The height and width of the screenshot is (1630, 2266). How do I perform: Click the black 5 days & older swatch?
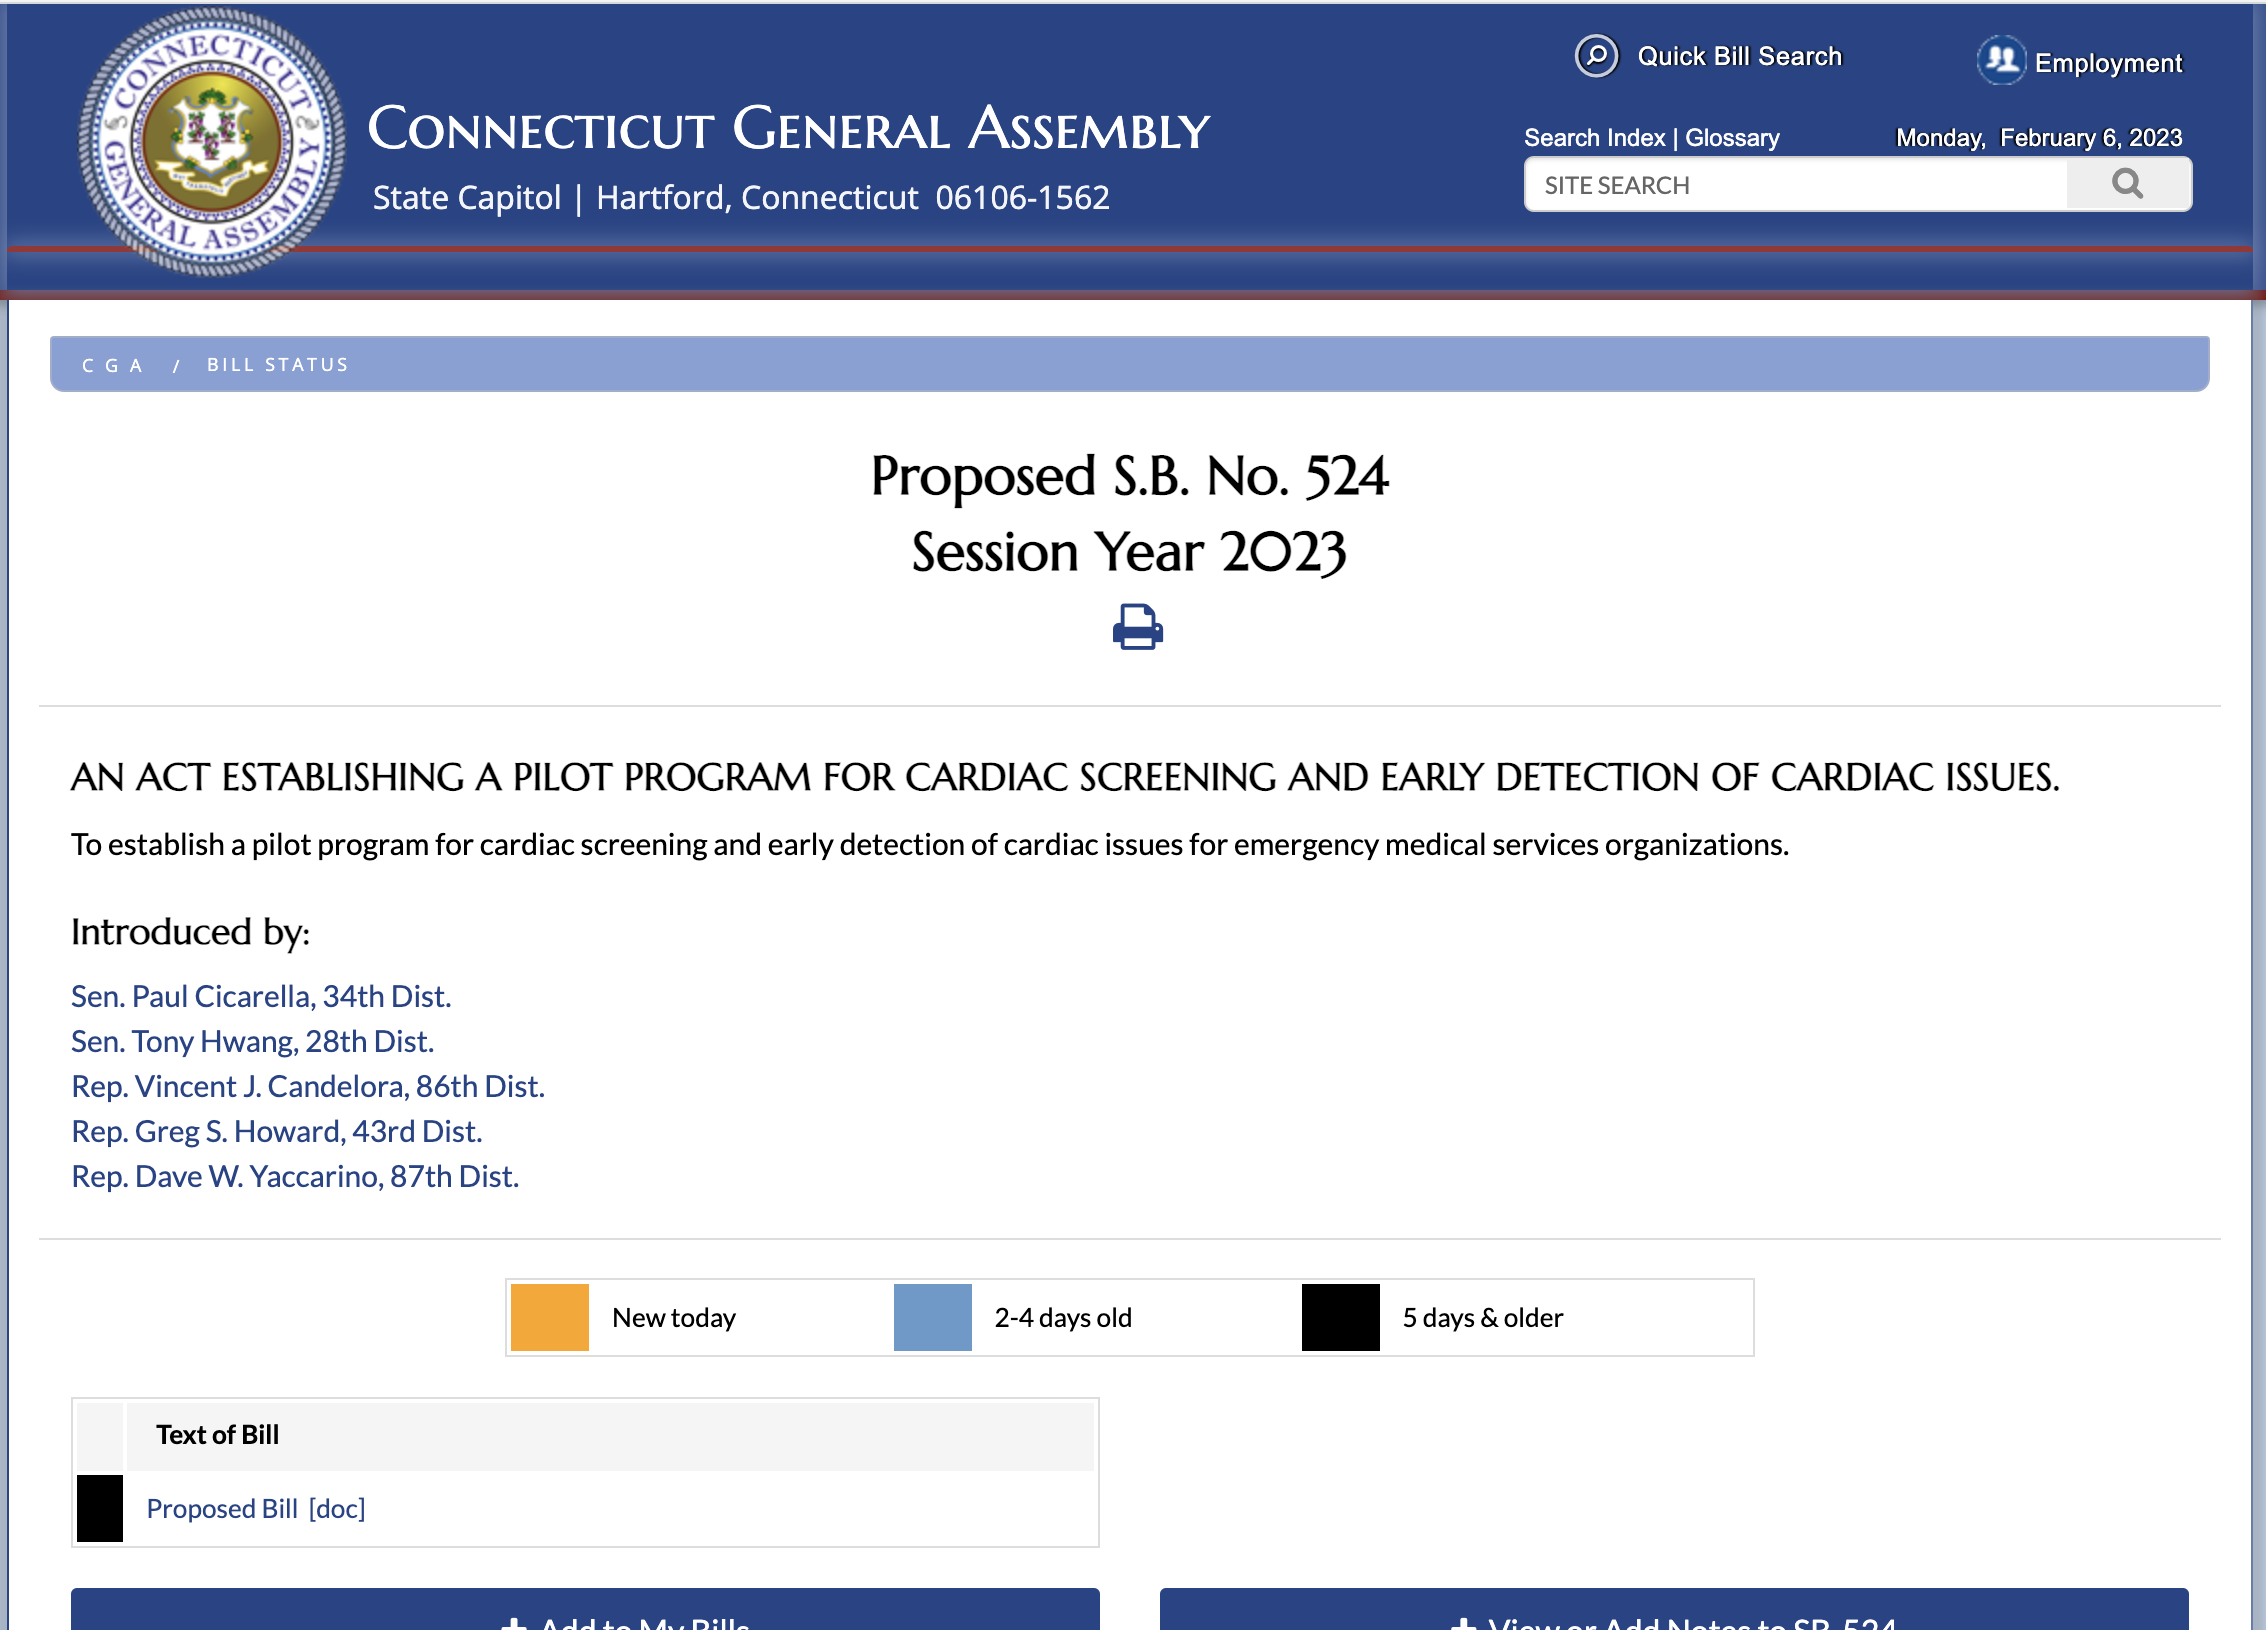pos(1340,1317)
